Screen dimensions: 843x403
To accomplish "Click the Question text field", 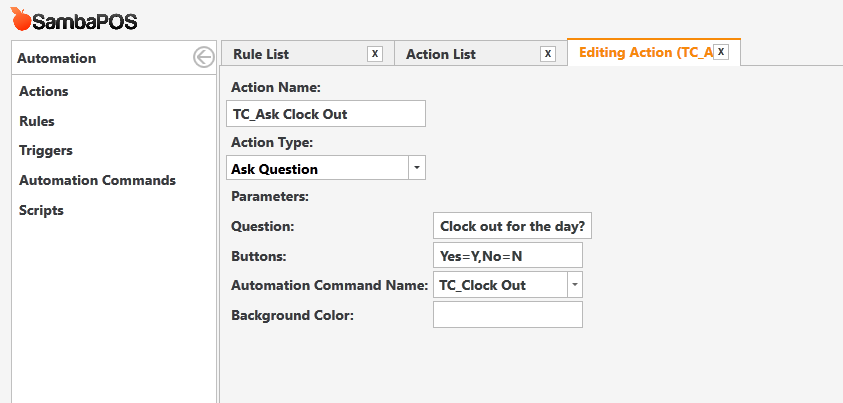I will tap(512, 226).
